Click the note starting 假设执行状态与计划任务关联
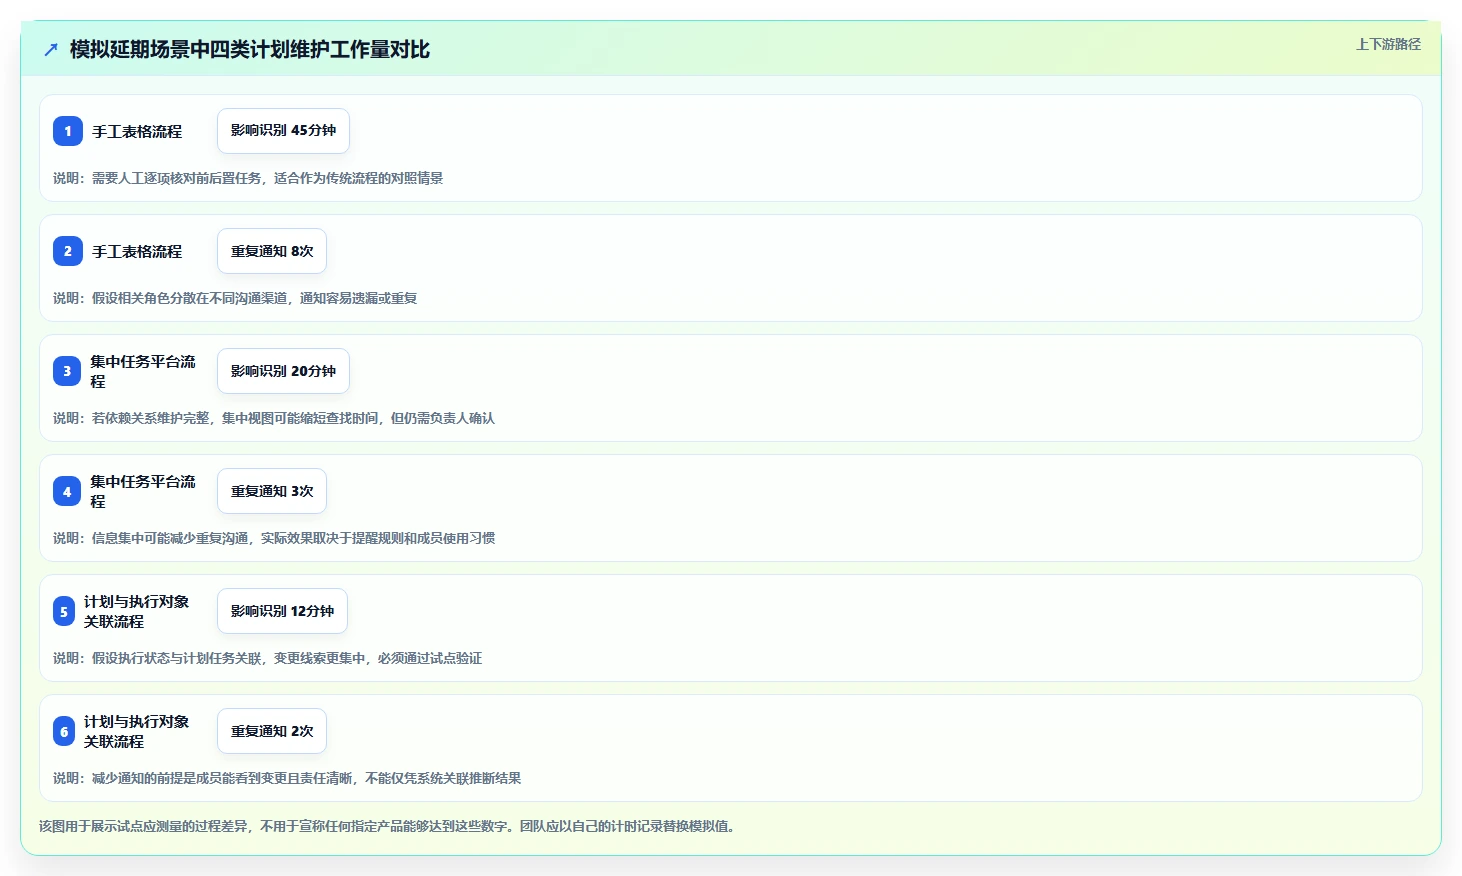This screenshot has width=1462, height=876. click(268, 658)
